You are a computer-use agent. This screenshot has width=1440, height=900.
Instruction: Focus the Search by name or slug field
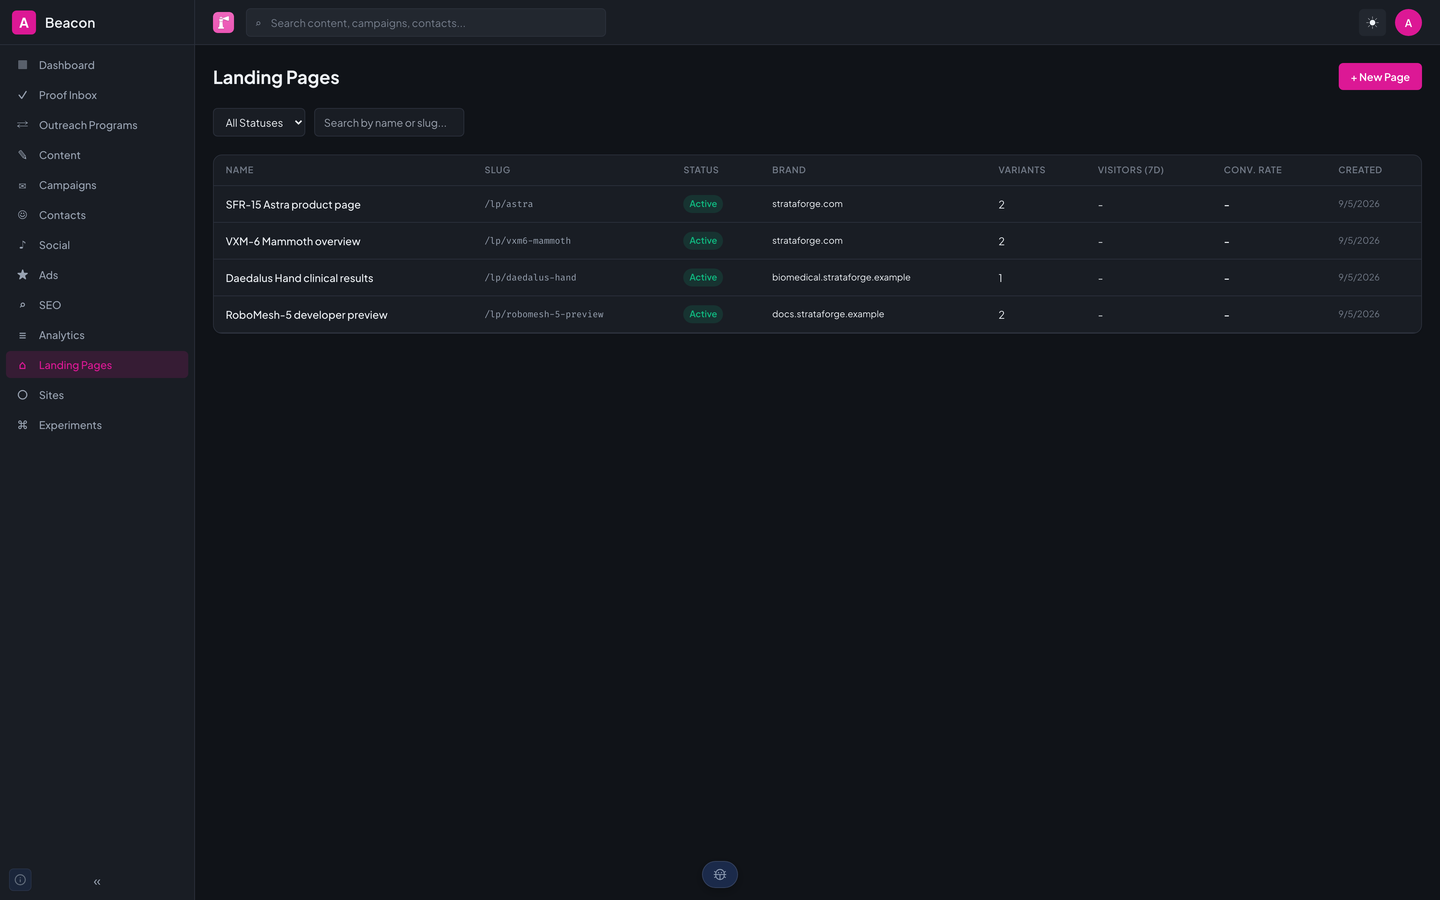(389, 122)
